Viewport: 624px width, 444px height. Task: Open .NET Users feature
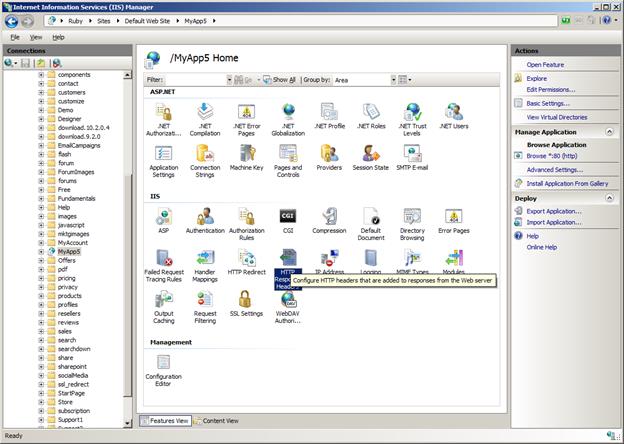454,116
